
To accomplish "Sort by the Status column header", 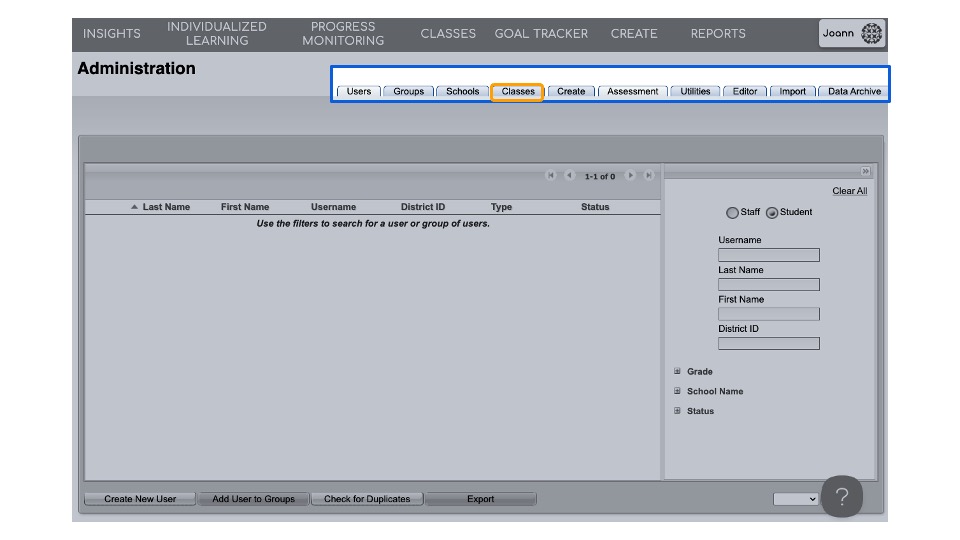I will pyautogui.click(x=595, y=207).
